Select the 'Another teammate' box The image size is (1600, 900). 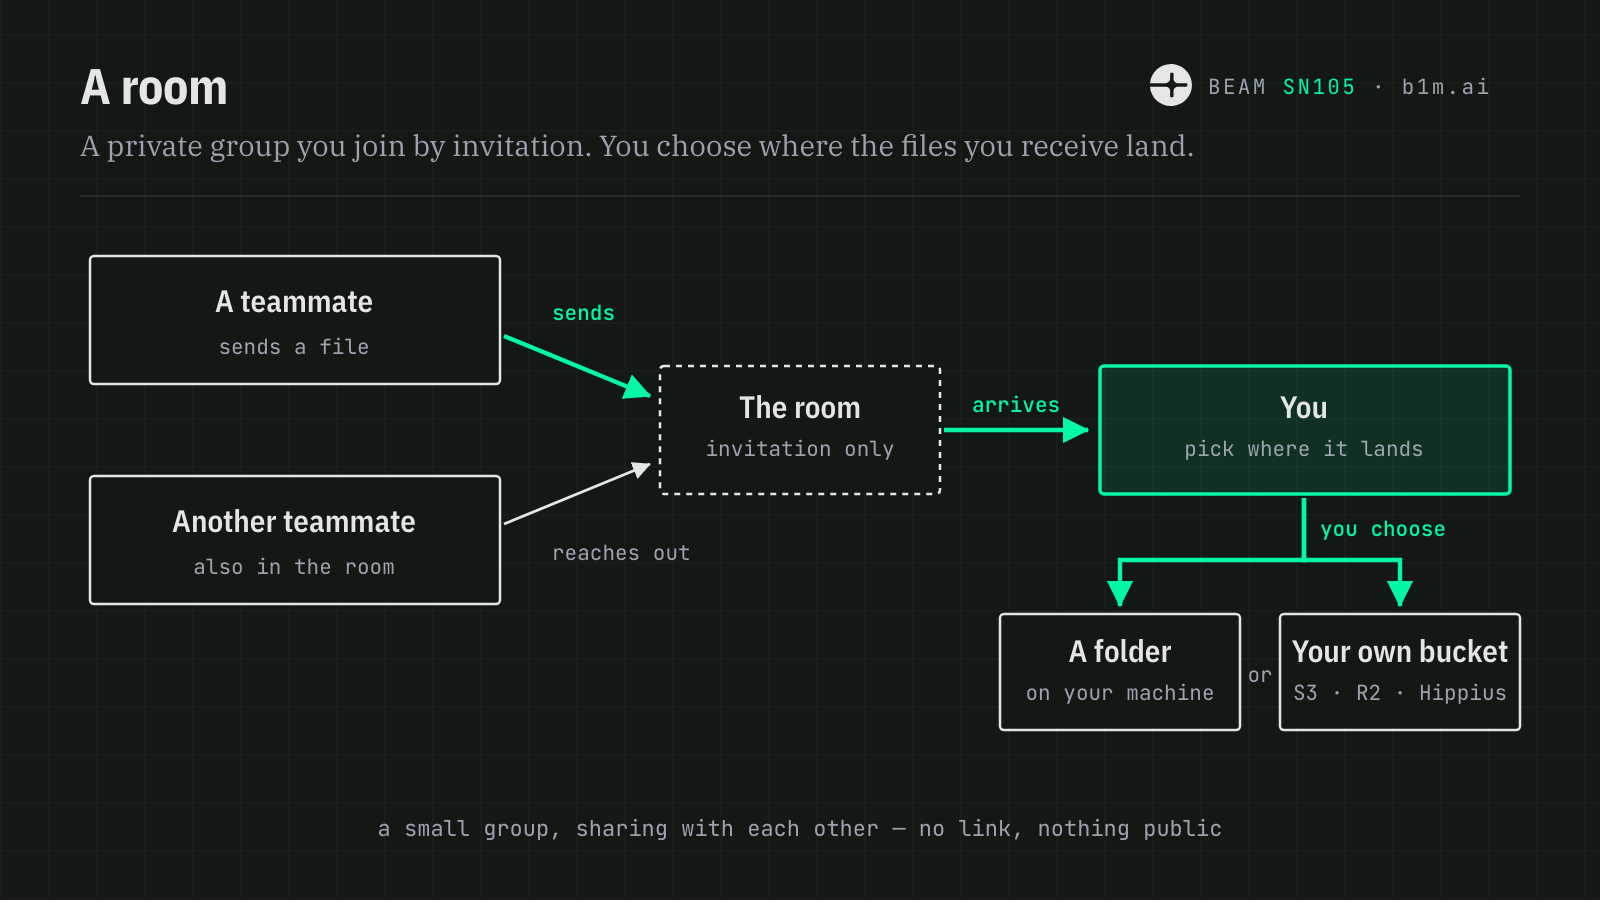pos(295,540)
